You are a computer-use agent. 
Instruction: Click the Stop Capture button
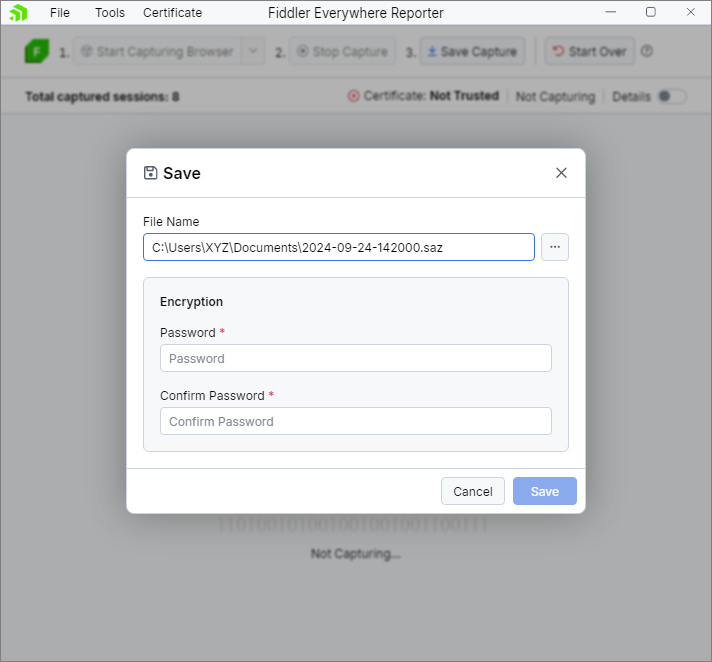(x=343, y=51)
